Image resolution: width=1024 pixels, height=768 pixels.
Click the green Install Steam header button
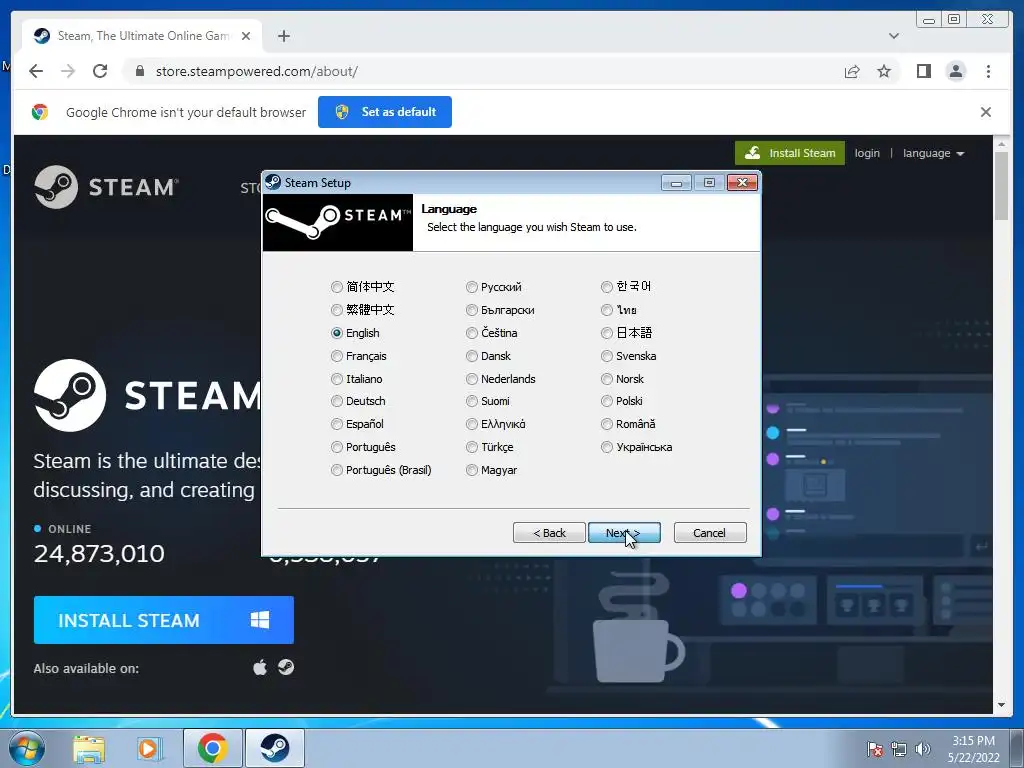pos(790,153)
